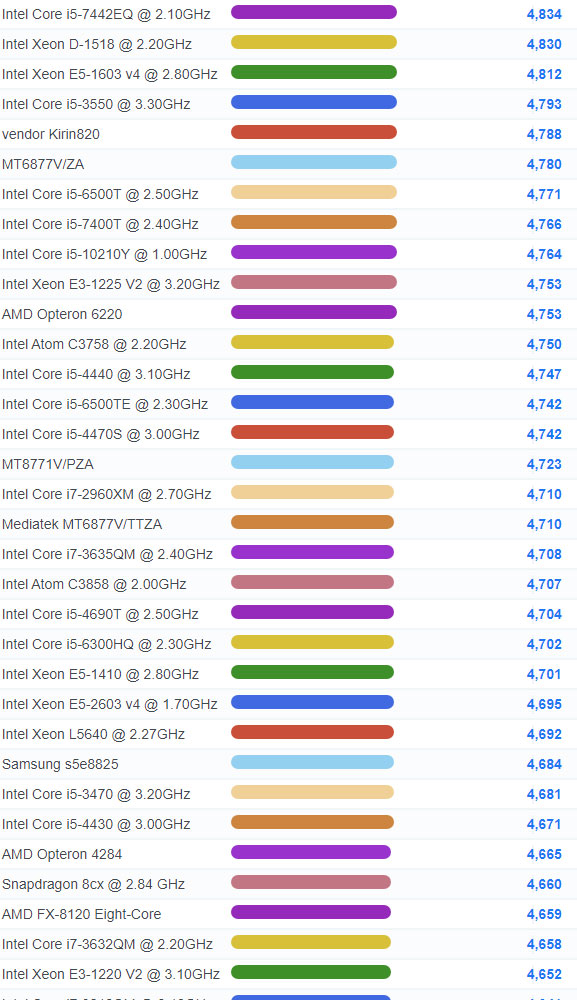
Task: Open Intel Core i5-6500TE @ 2.30GHz
Action: click(x=105, y=404)
